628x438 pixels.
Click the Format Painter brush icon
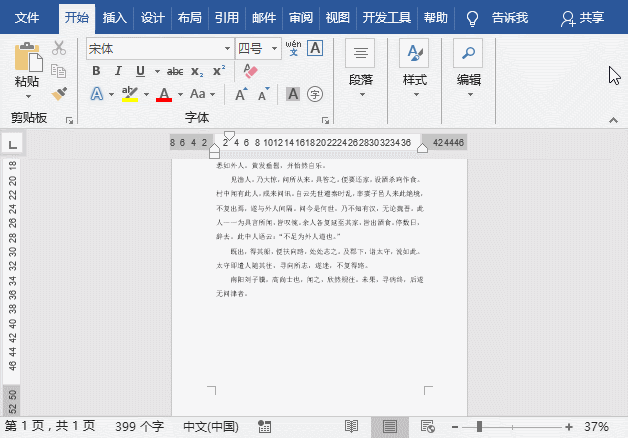[59, 93]
